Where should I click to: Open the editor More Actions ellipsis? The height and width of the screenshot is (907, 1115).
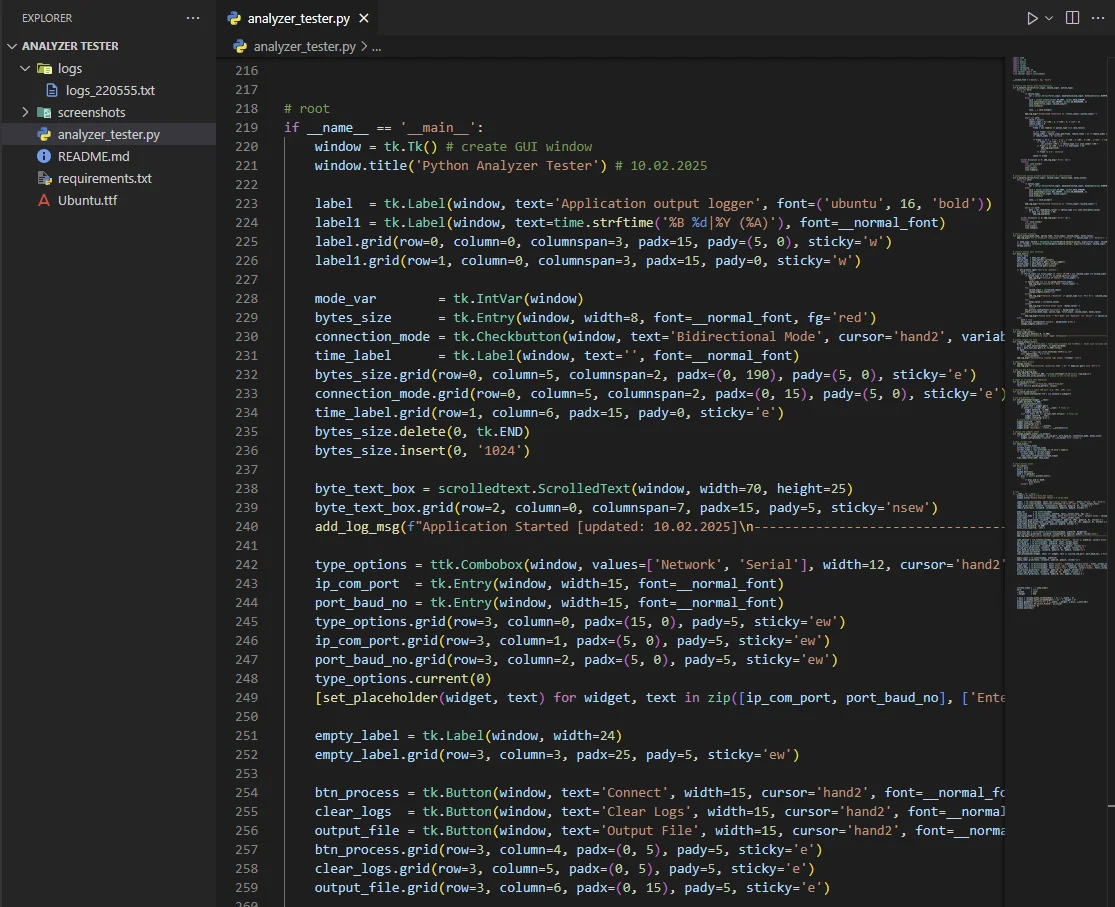(1098, 18)
